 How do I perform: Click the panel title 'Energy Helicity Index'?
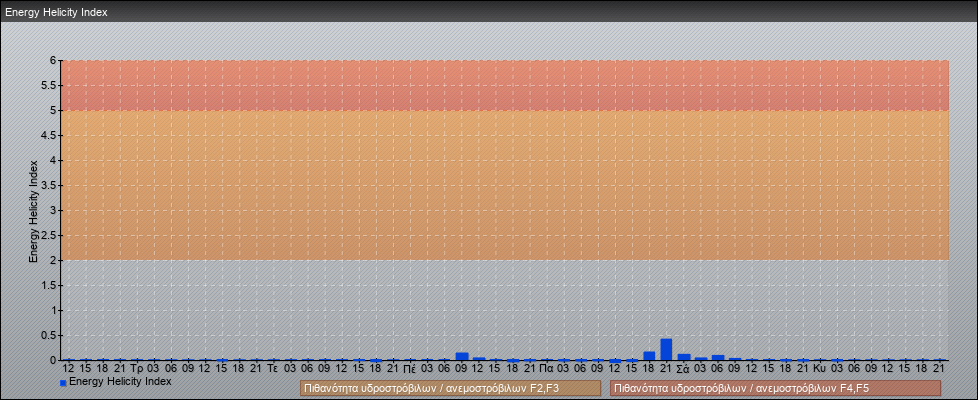coord(57,12)
